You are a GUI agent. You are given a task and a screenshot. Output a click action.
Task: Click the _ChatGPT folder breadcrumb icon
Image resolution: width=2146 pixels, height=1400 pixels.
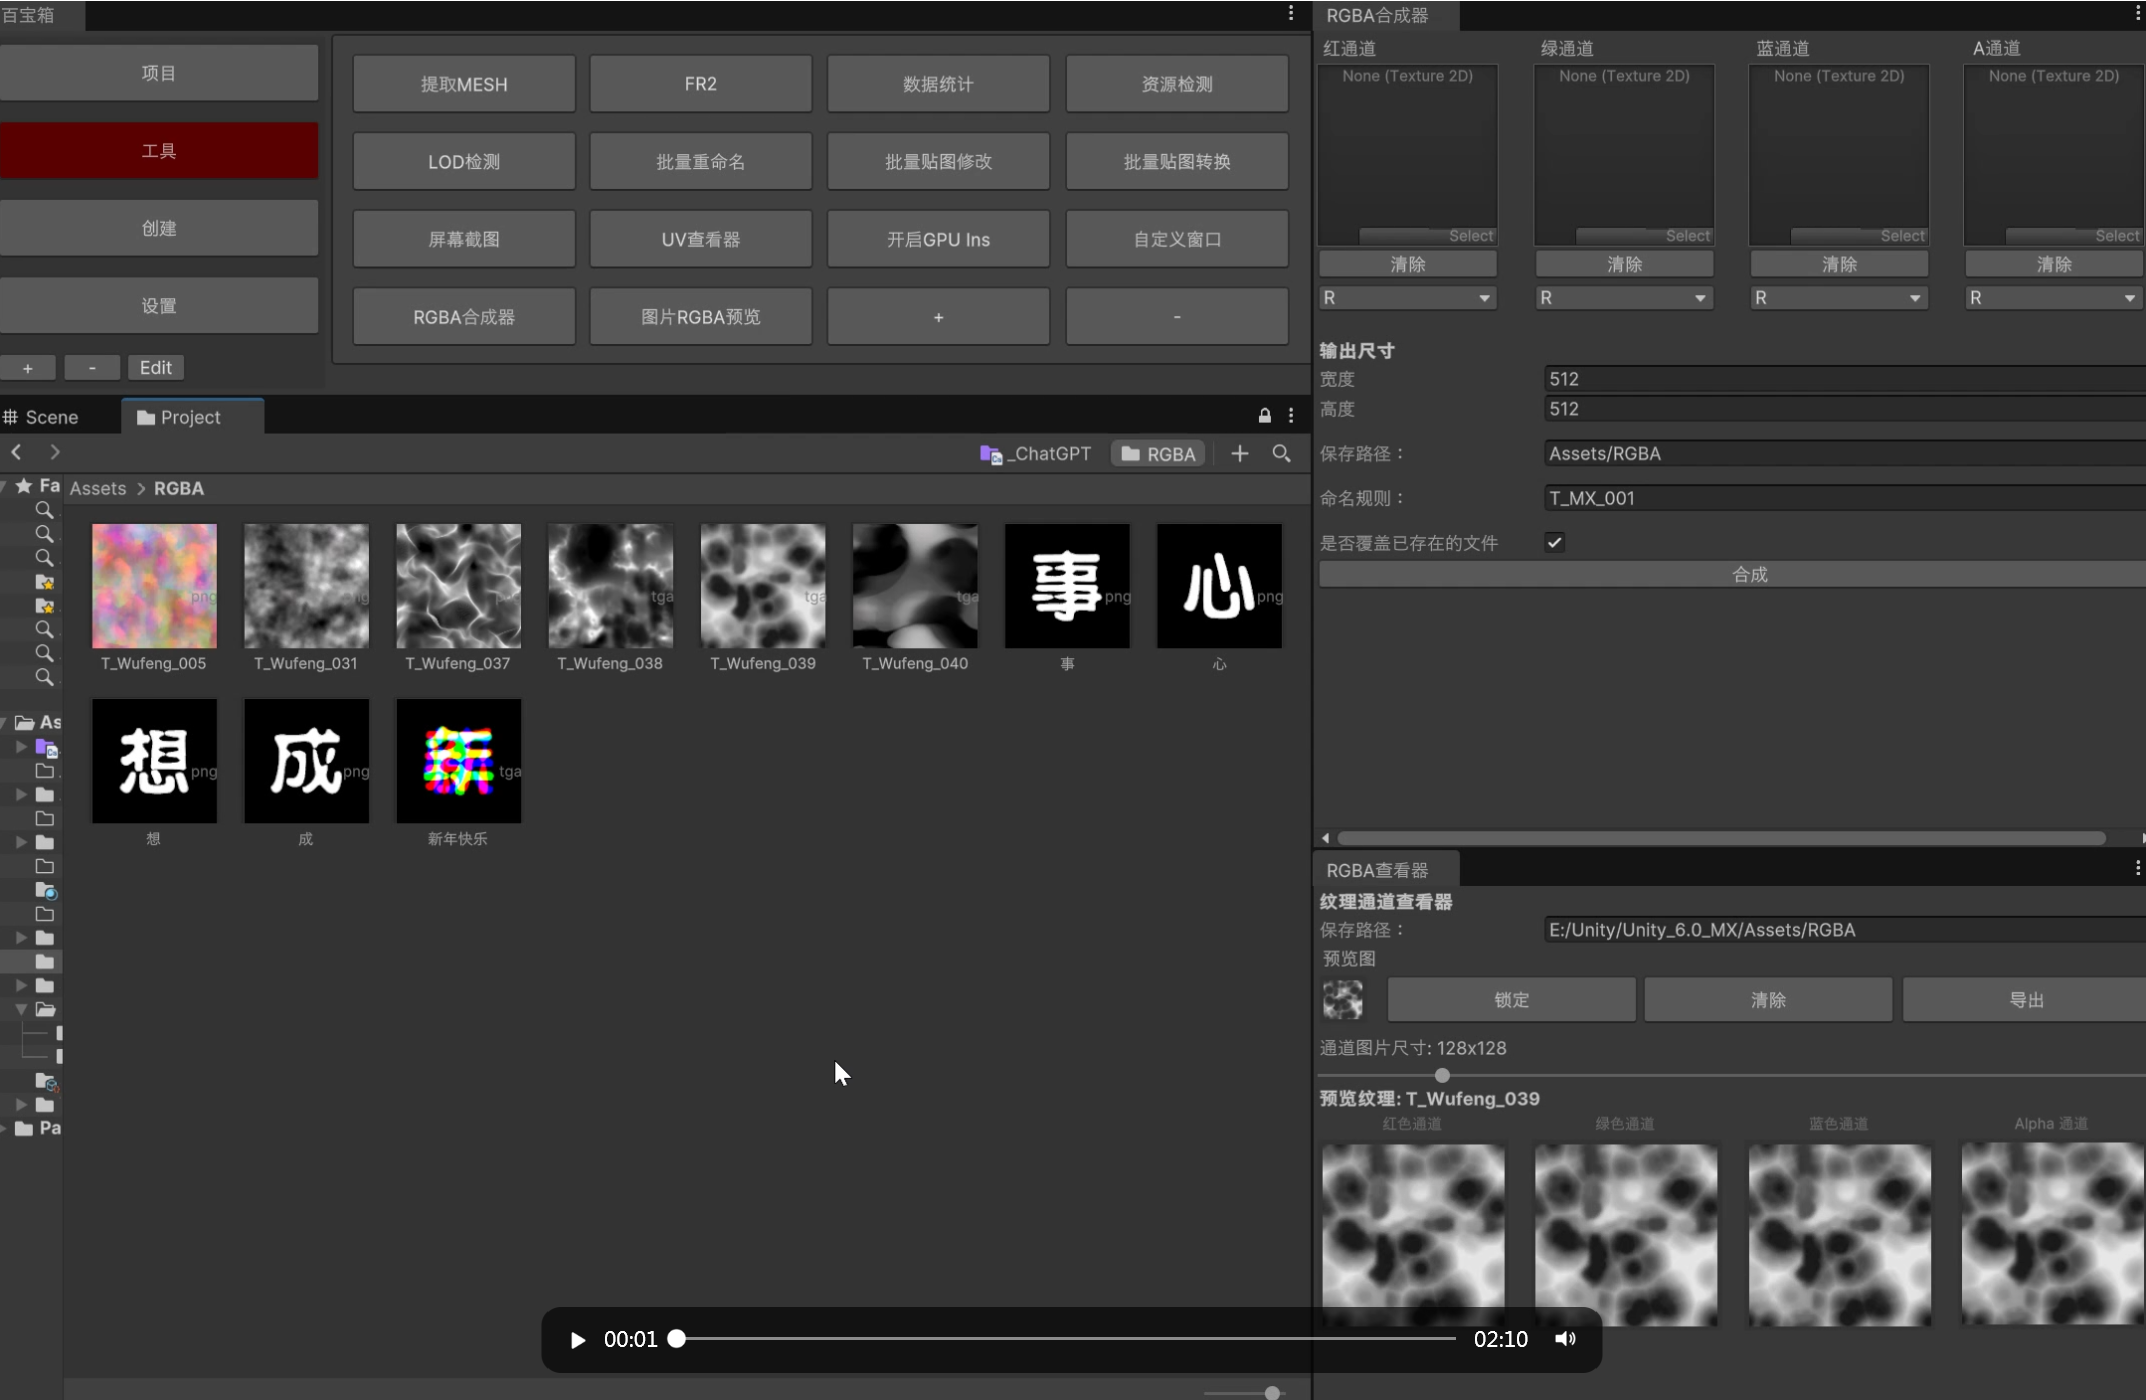tap(991, 455)
